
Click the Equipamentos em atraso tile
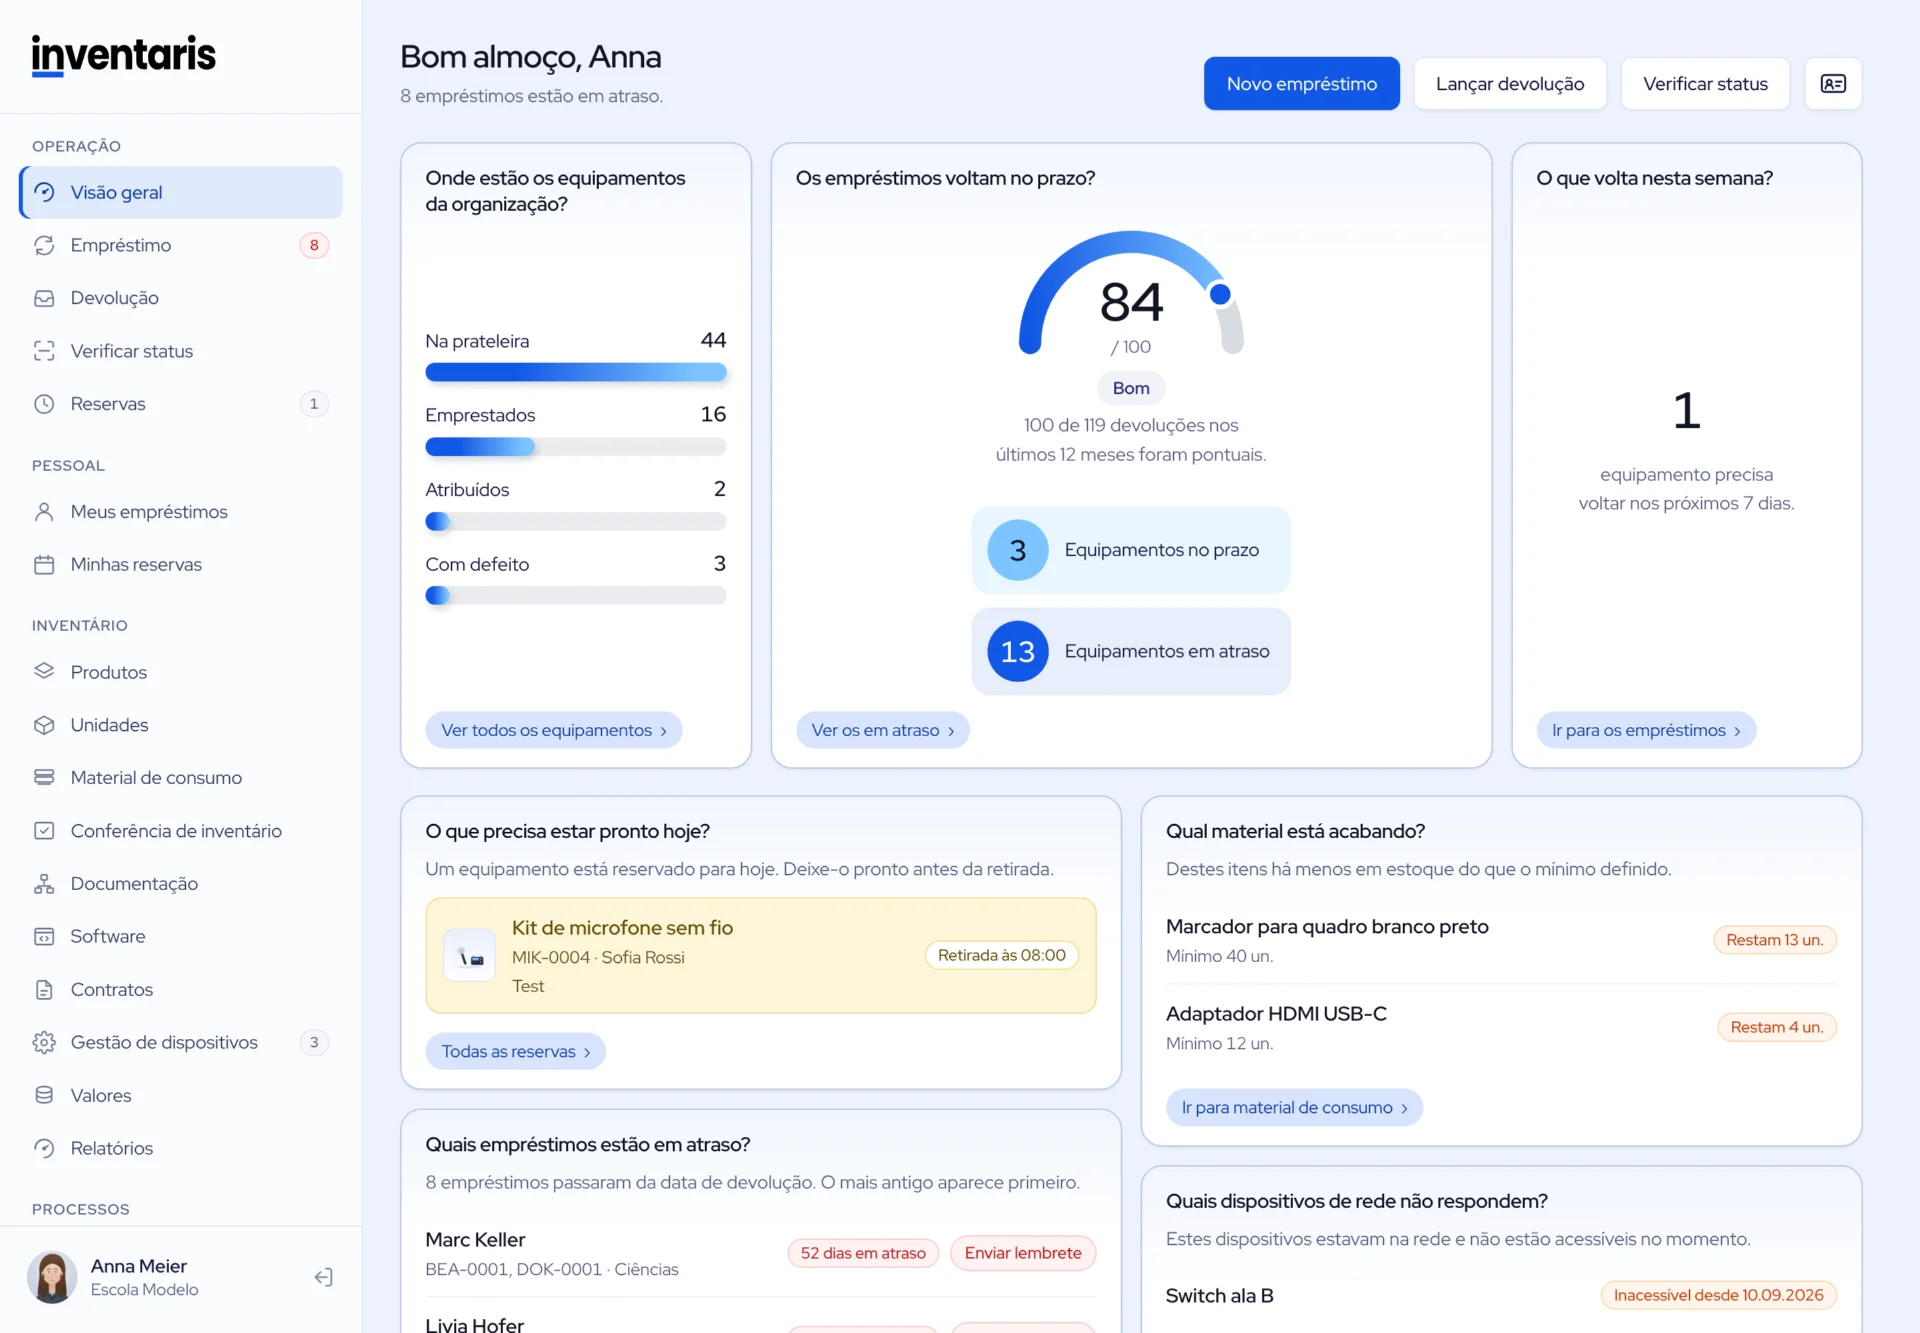(1131, 651)
